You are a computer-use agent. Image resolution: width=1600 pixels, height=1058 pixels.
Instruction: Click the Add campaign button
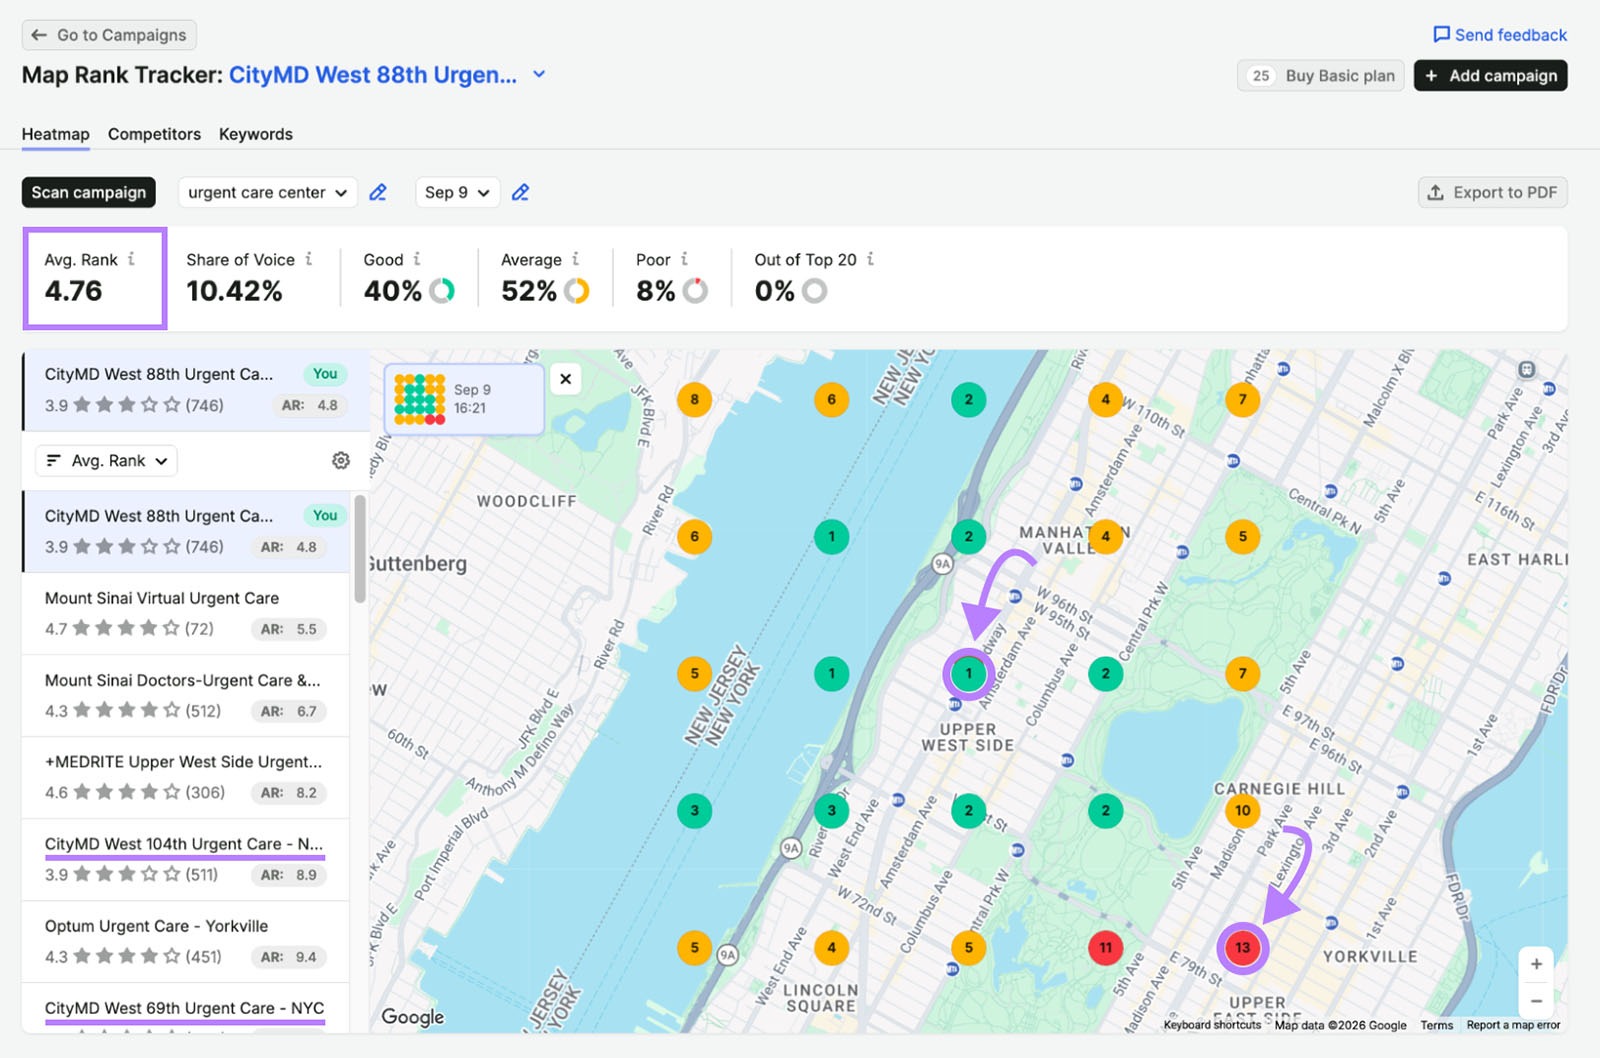[x=1490, y=76]
